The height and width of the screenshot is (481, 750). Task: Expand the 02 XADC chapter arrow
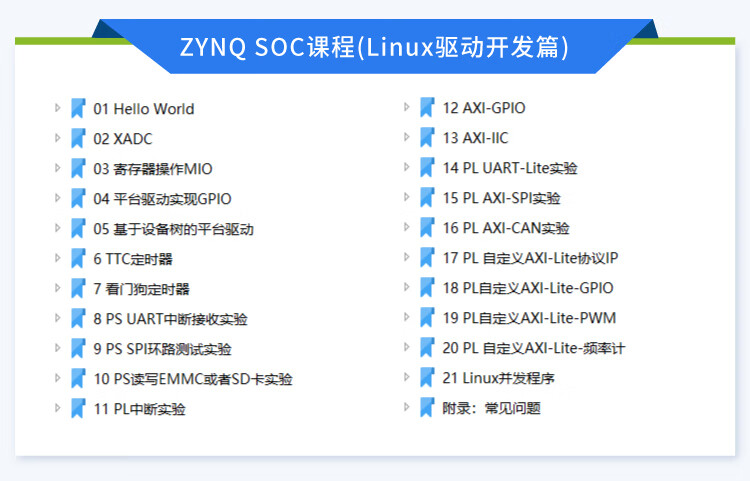coord(57,138)
